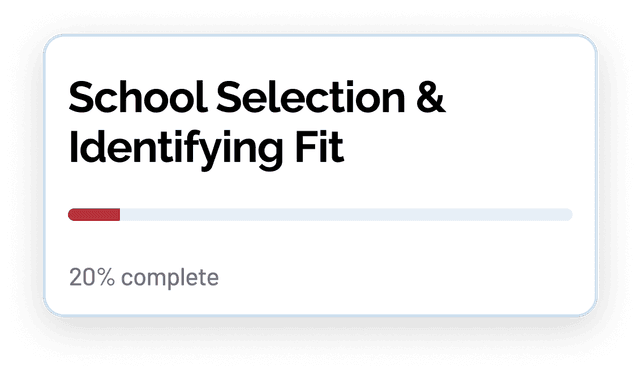Open the School Selection & Identifying Fit card

point(320,176)
